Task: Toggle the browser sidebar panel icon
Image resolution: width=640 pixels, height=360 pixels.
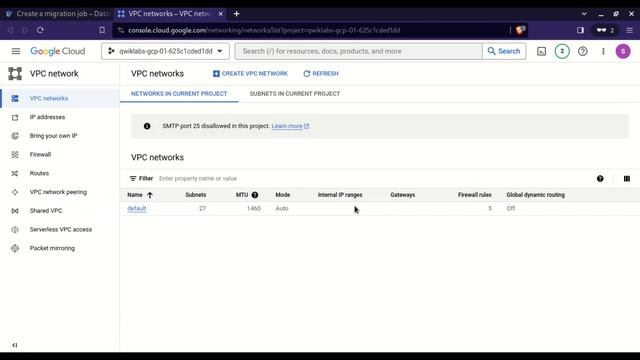Action: click(x=580, y=30)
